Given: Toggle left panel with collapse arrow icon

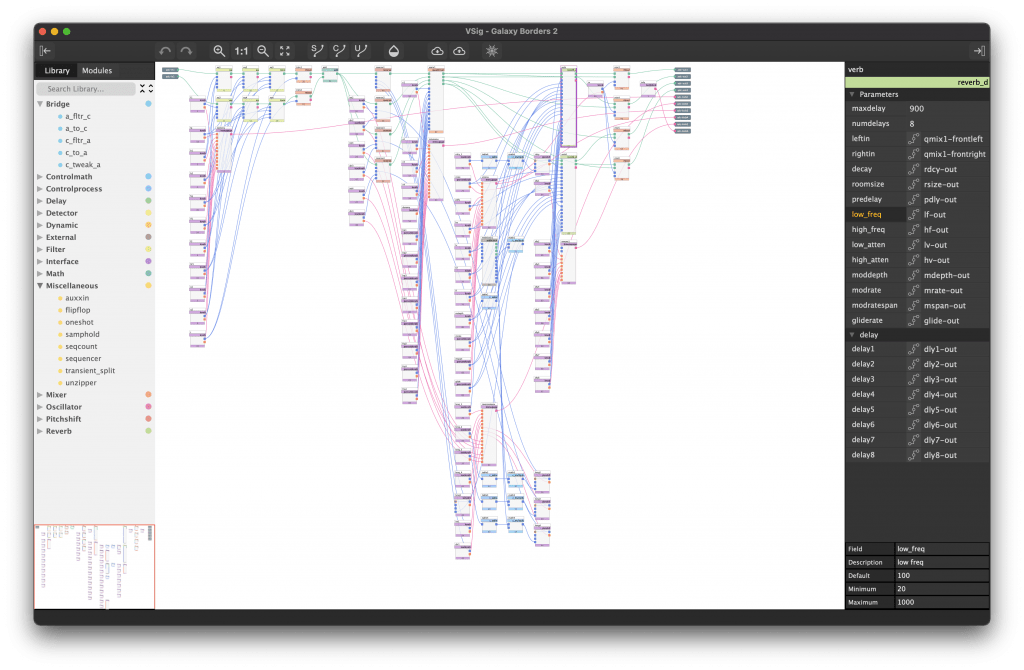Looking at the screenshot, I should (45, 51).
